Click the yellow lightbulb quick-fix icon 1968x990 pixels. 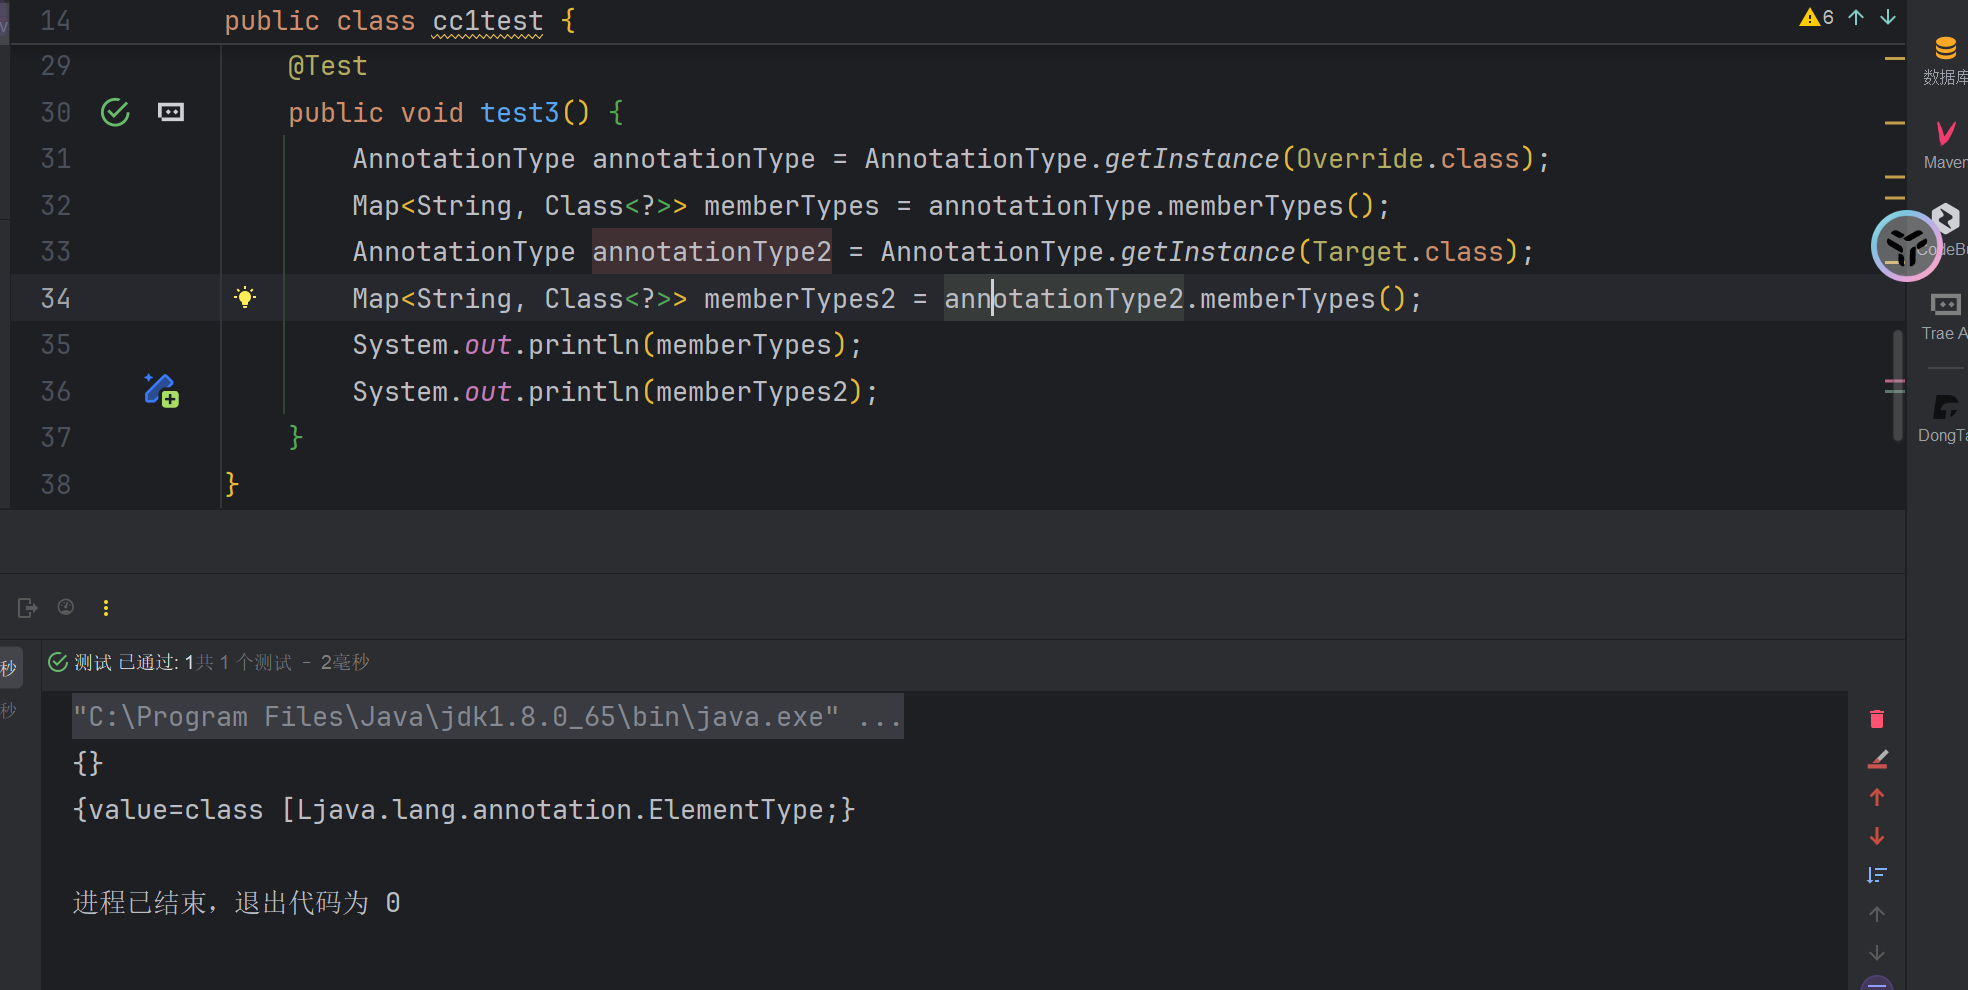(x=245, y=297)
